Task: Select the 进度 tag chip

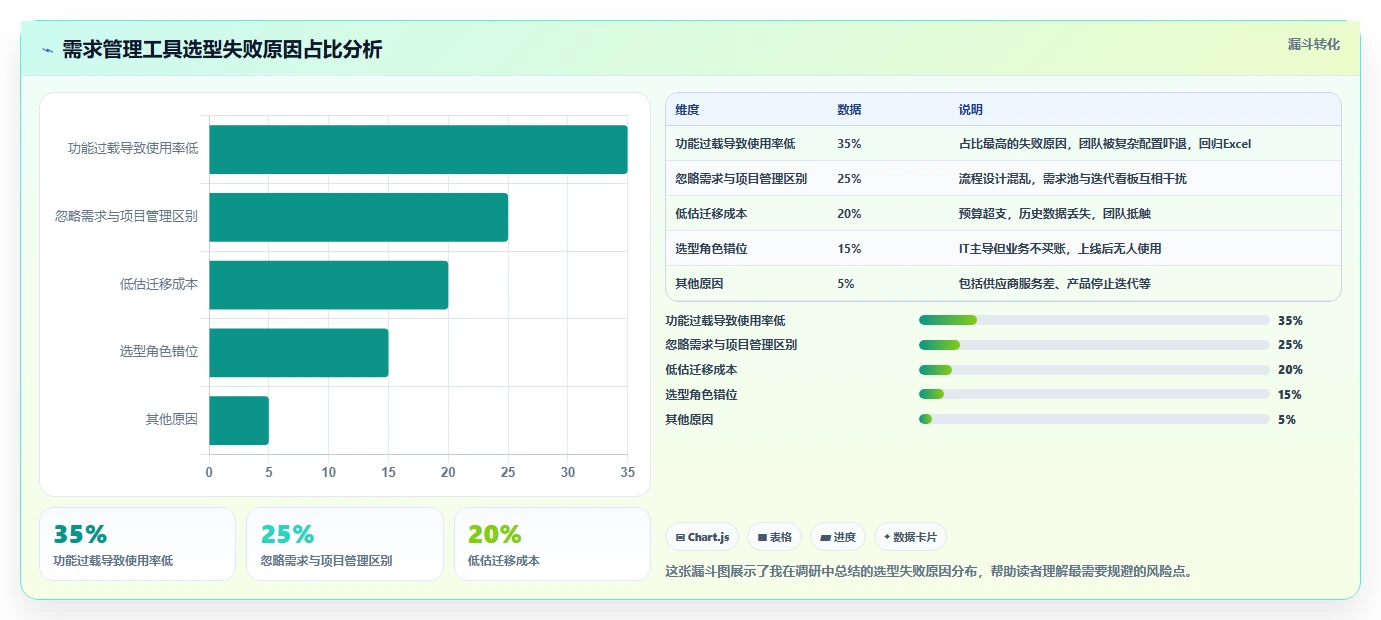Action: pos(838,537)
